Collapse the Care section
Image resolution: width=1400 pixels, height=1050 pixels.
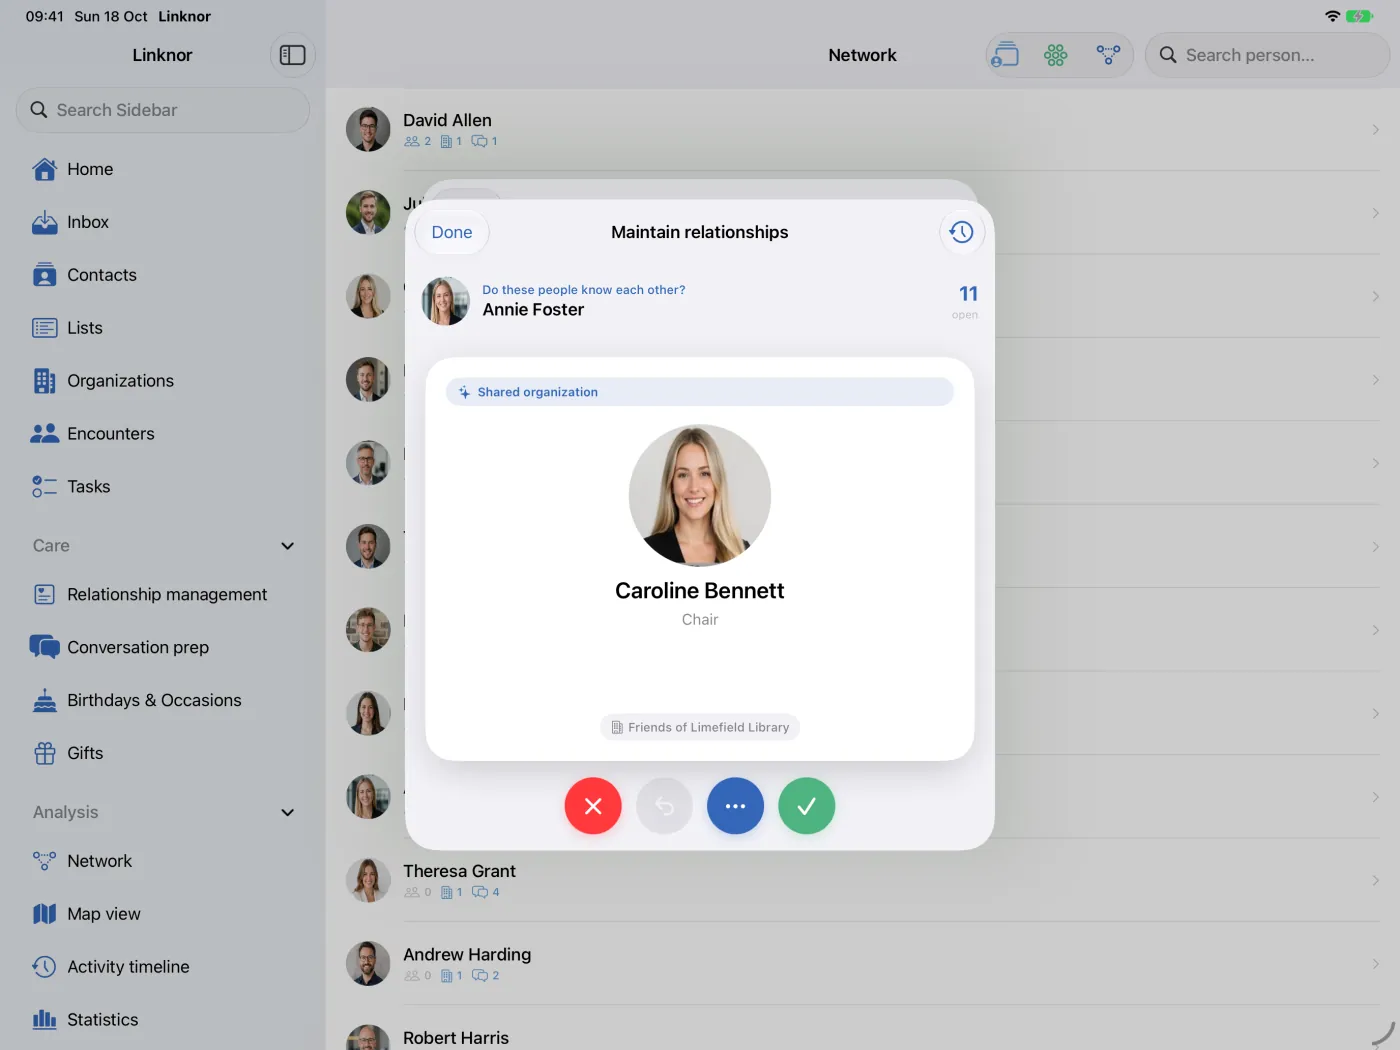coord(288,546)
